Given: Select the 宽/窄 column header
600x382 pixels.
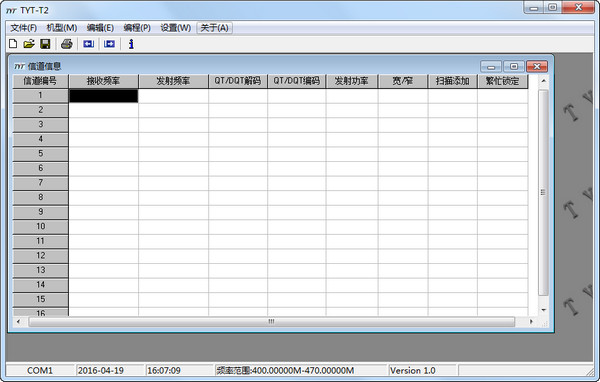Looking at the screenshot, I should pos(403,81).
